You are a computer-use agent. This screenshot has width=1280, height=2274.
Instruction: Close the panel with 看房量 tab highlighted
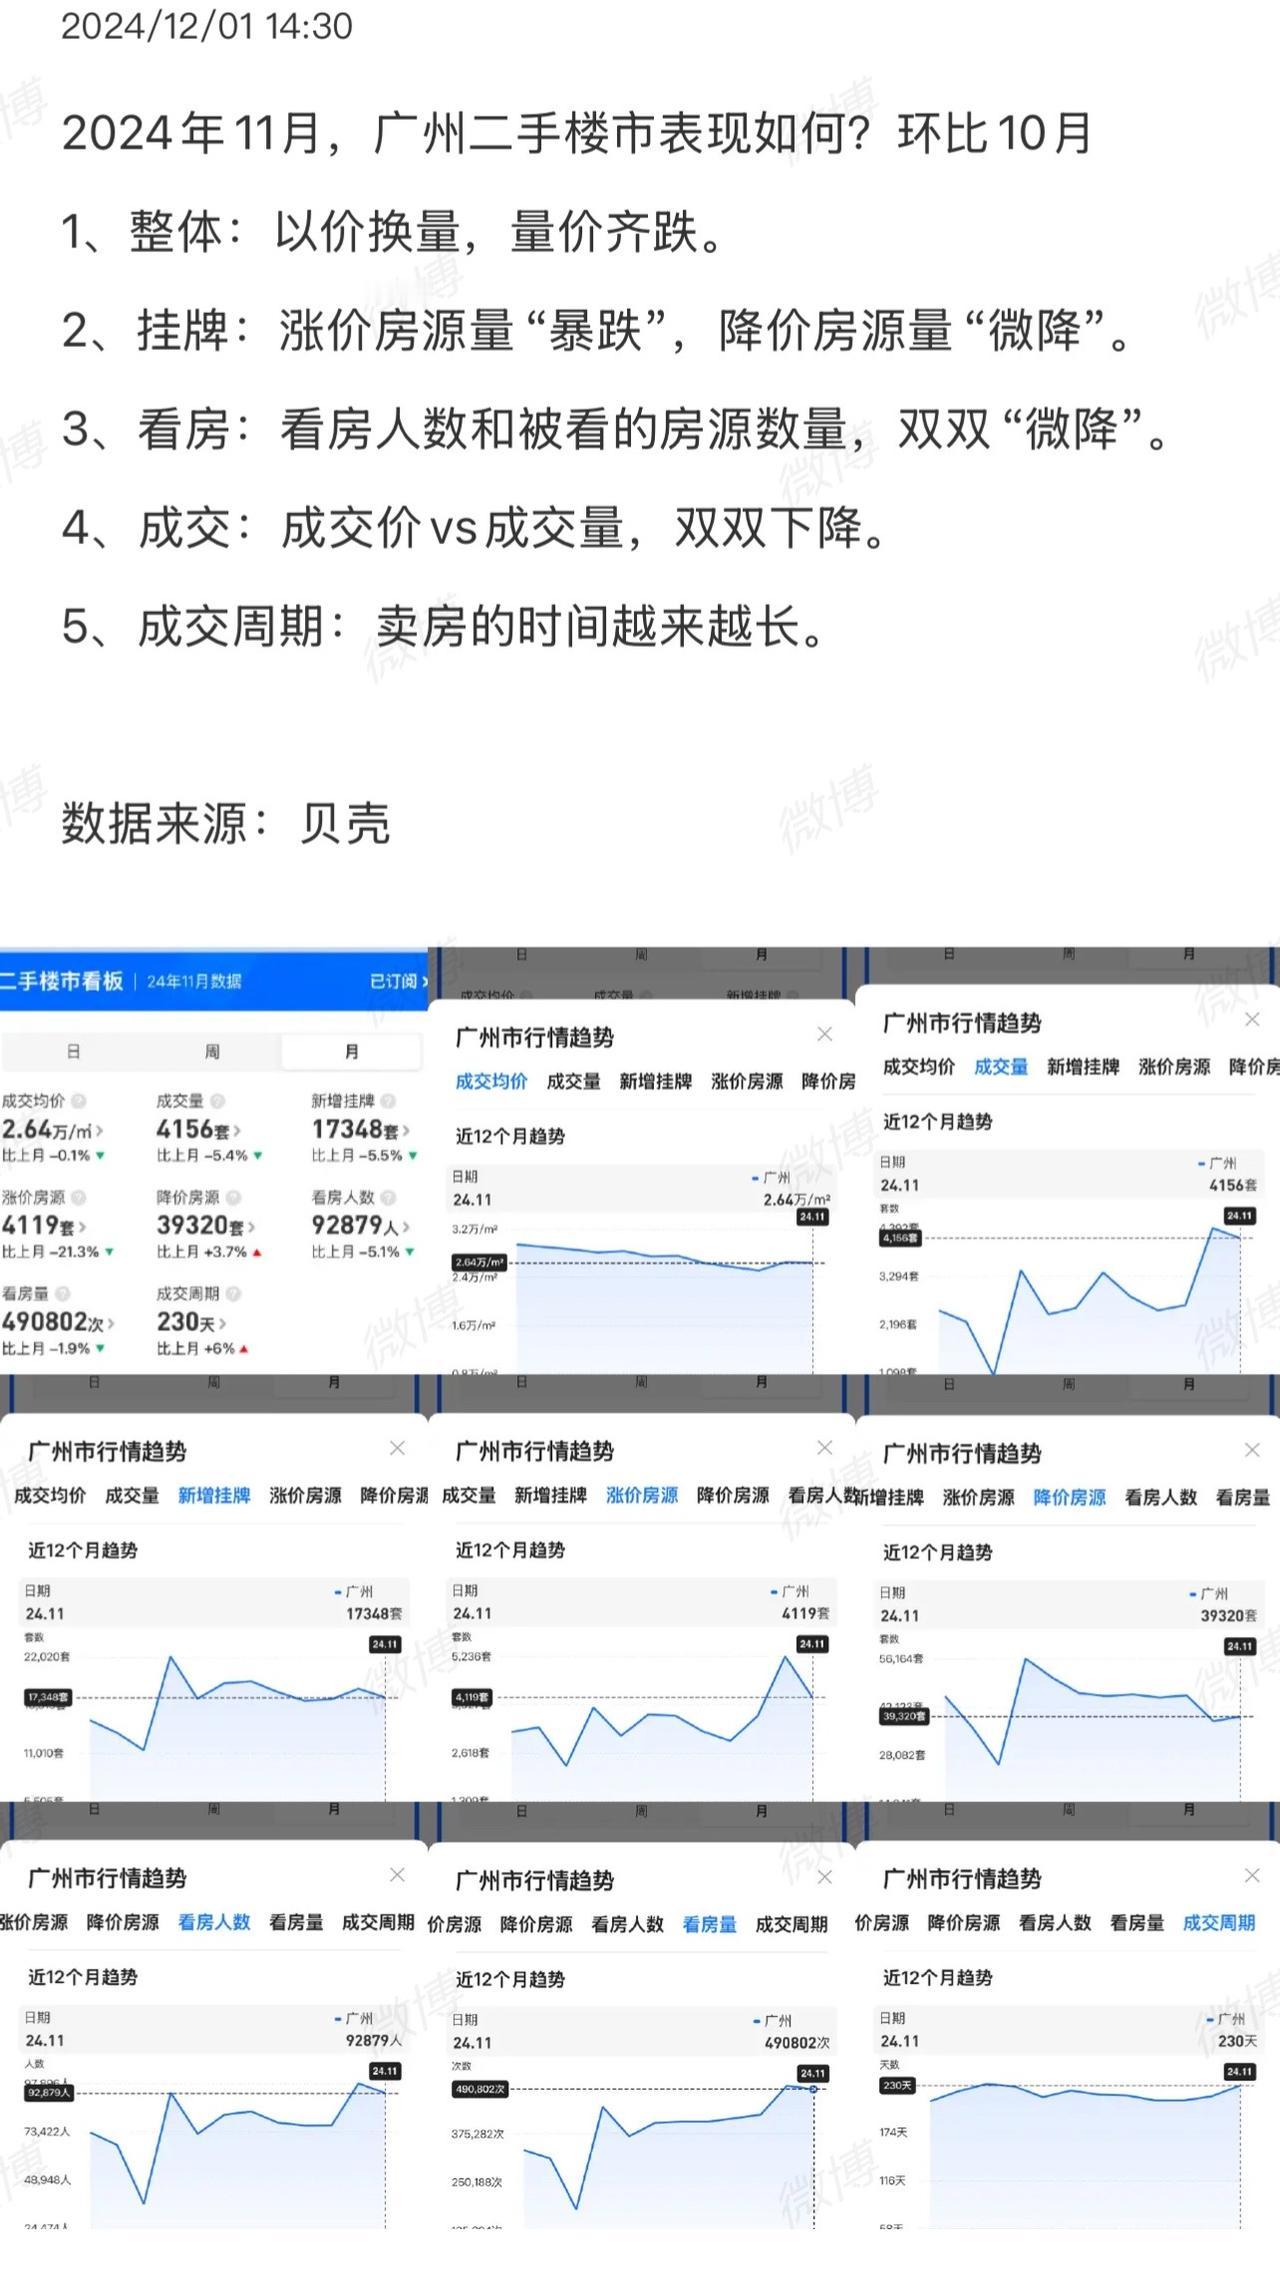[x=824, y=1877]
